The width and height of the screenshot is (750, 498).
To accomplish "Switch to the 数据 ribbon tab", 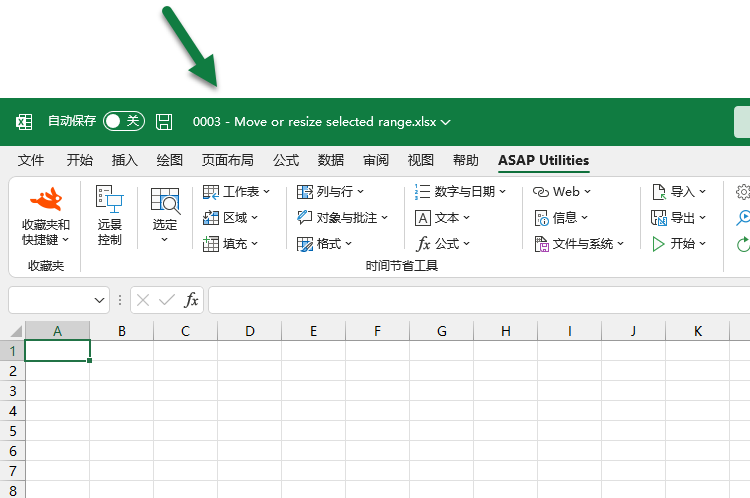I will 331,160.
